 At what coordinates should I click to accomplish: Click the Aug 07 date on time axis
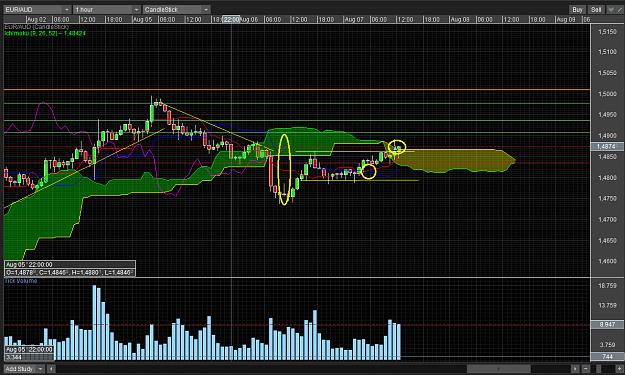coord(354,20)
